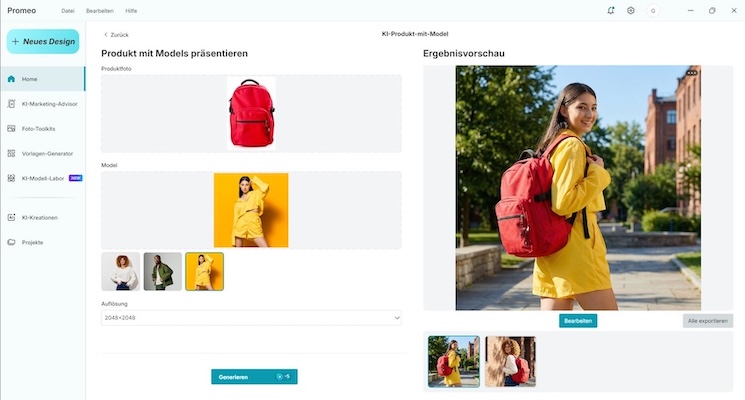Click the Home sidebar icon
This screenshot has height=400, width=745.
11,79
